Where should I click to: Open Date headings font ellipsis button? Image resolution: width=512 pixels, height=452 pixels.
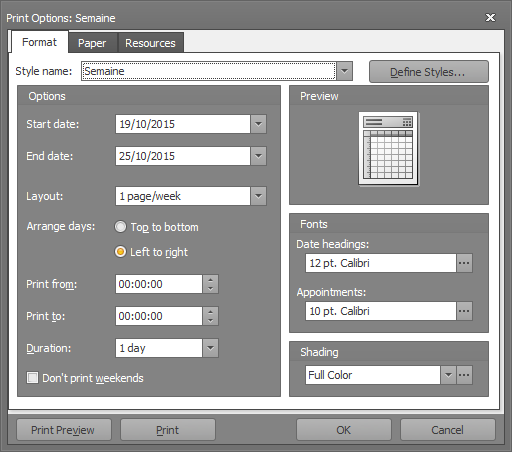click(464, 263)
